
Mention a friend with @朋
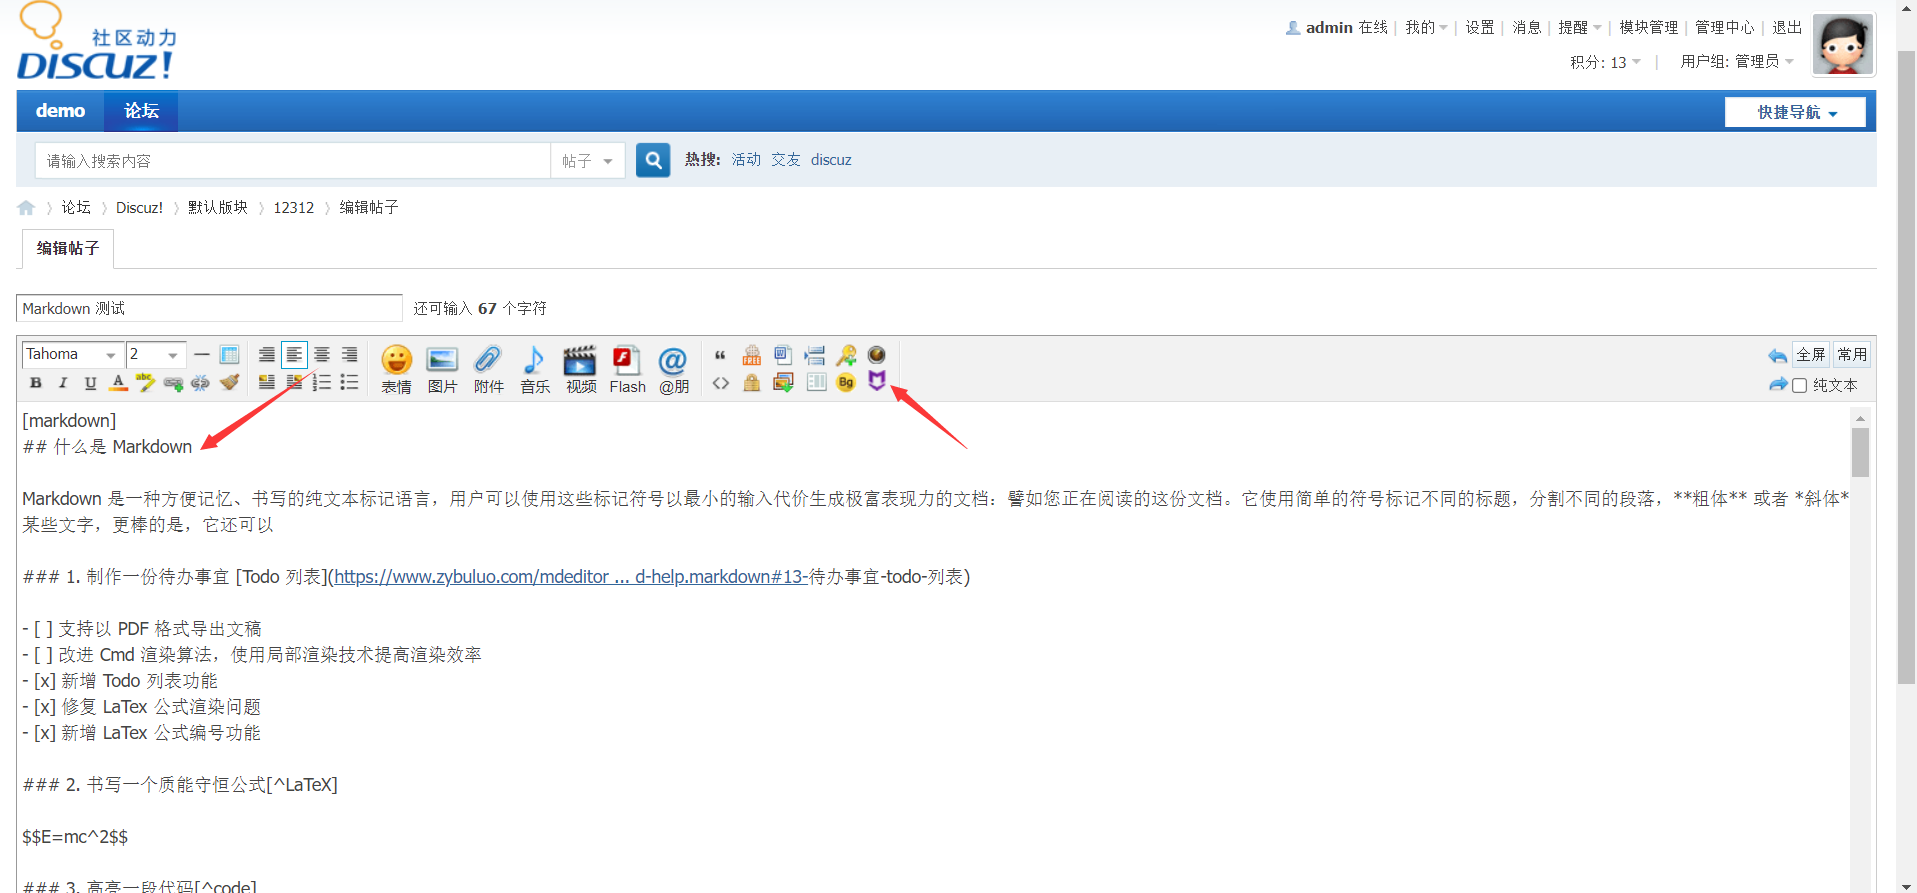[x=674, y=370]
